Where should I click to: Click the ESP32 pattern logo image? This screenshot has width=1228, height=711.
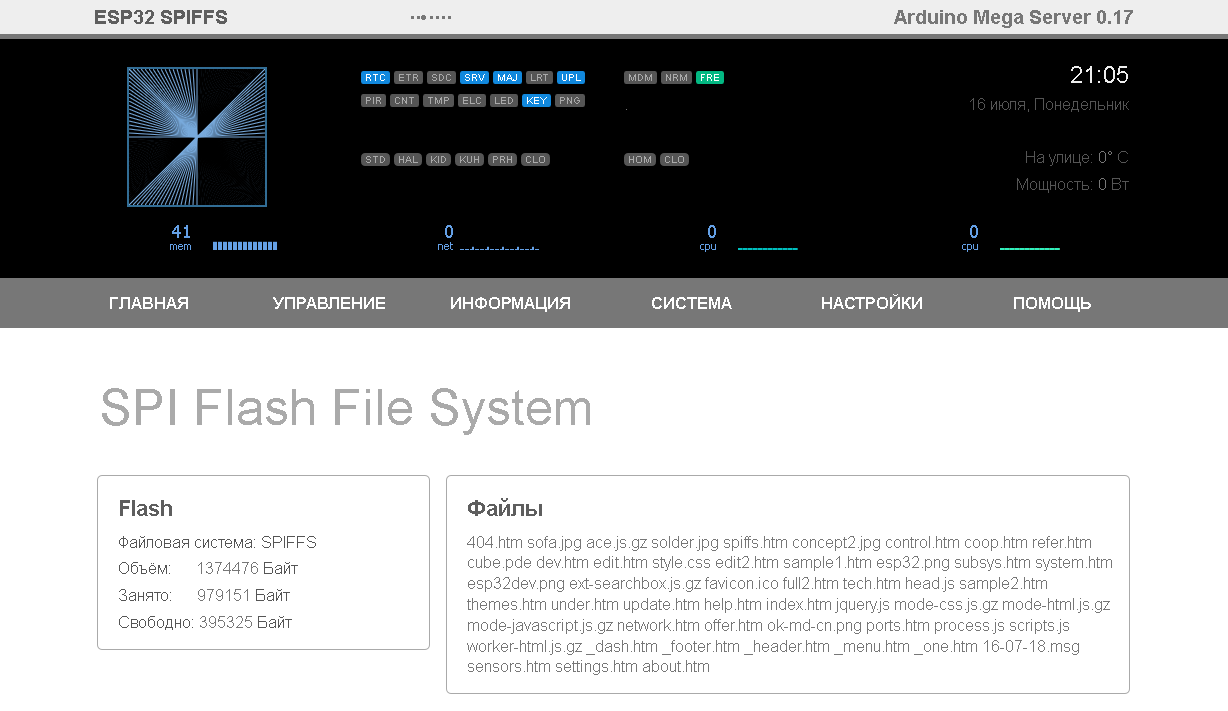196,137
